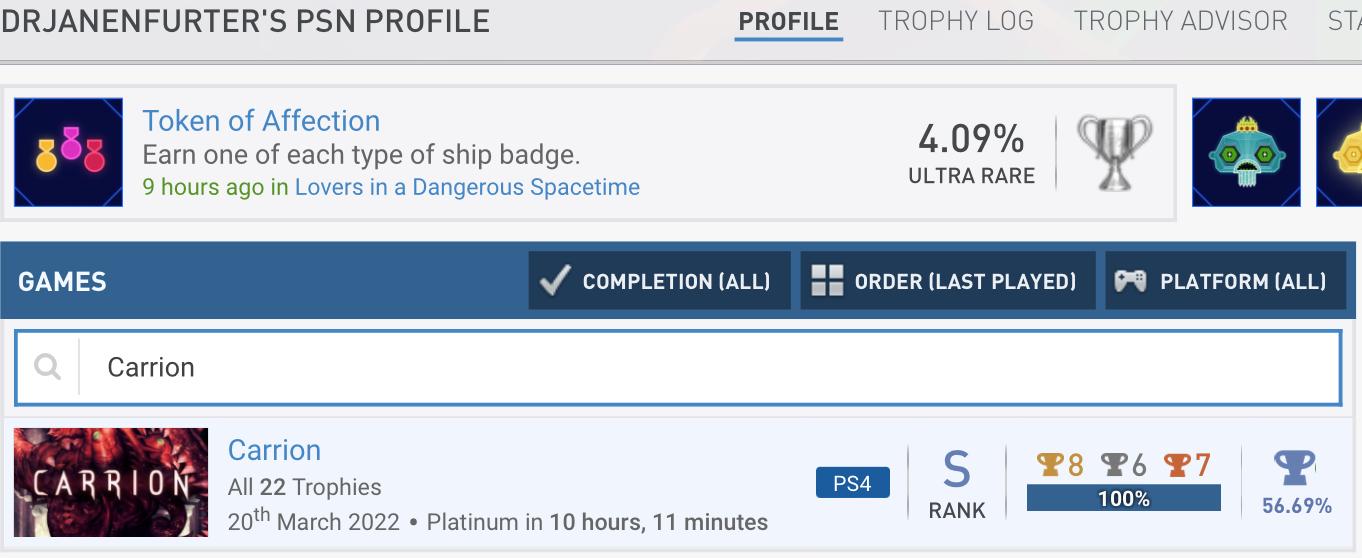The height and width of the screenshot is (558, 1362).
Task: Click the Carrion game cover thumbnail
Action: (x=111, y=482)
